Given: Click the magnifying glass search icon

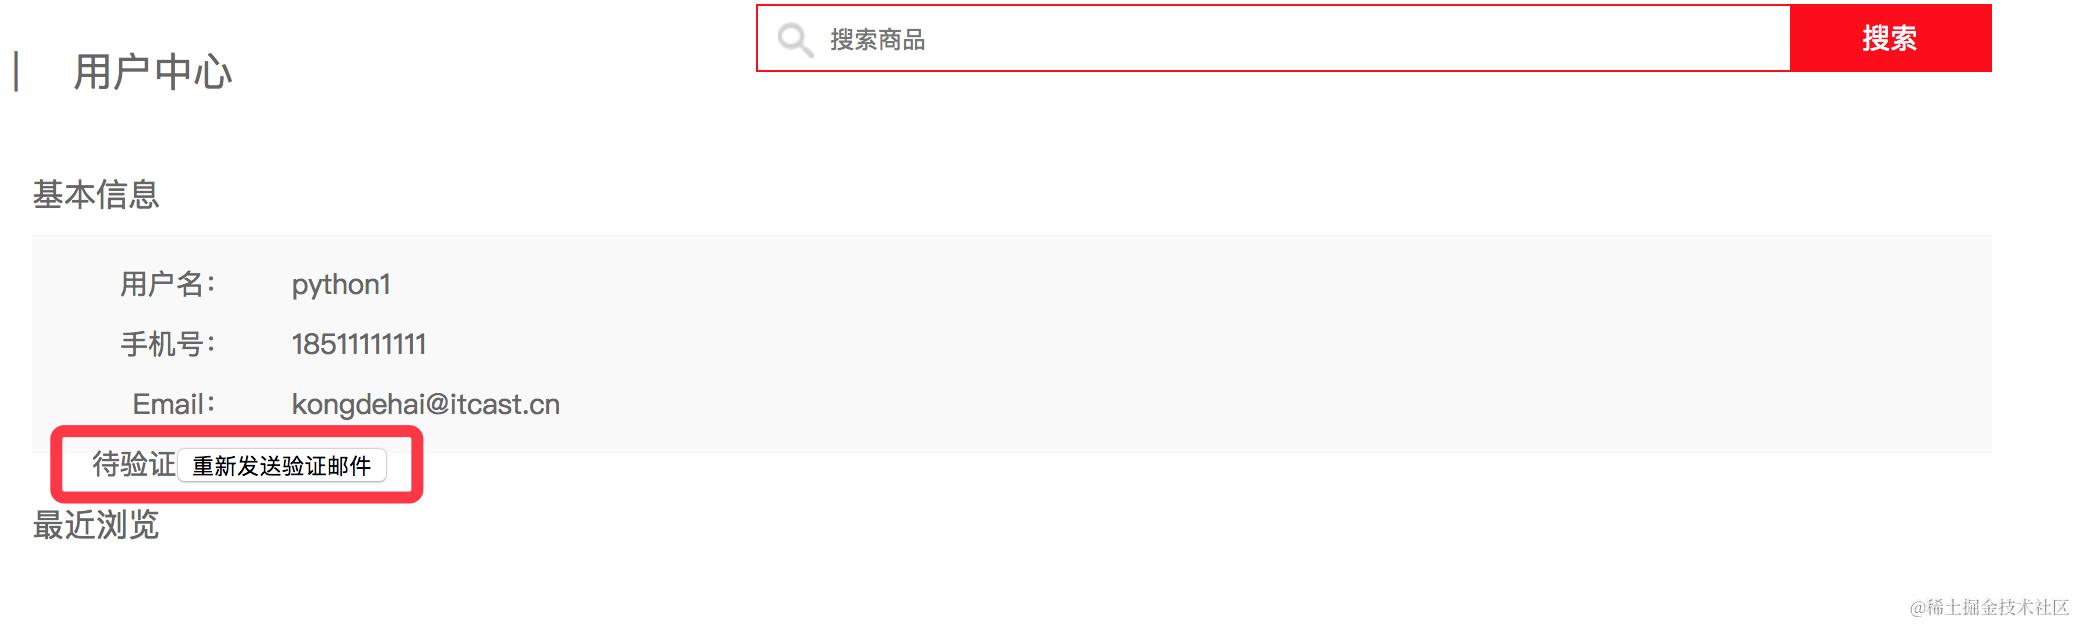Looking at the screenshot, I should pos(796,40).
